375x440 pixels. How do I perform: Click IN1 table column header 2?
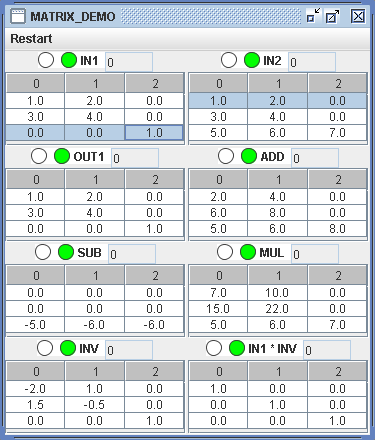155,83
